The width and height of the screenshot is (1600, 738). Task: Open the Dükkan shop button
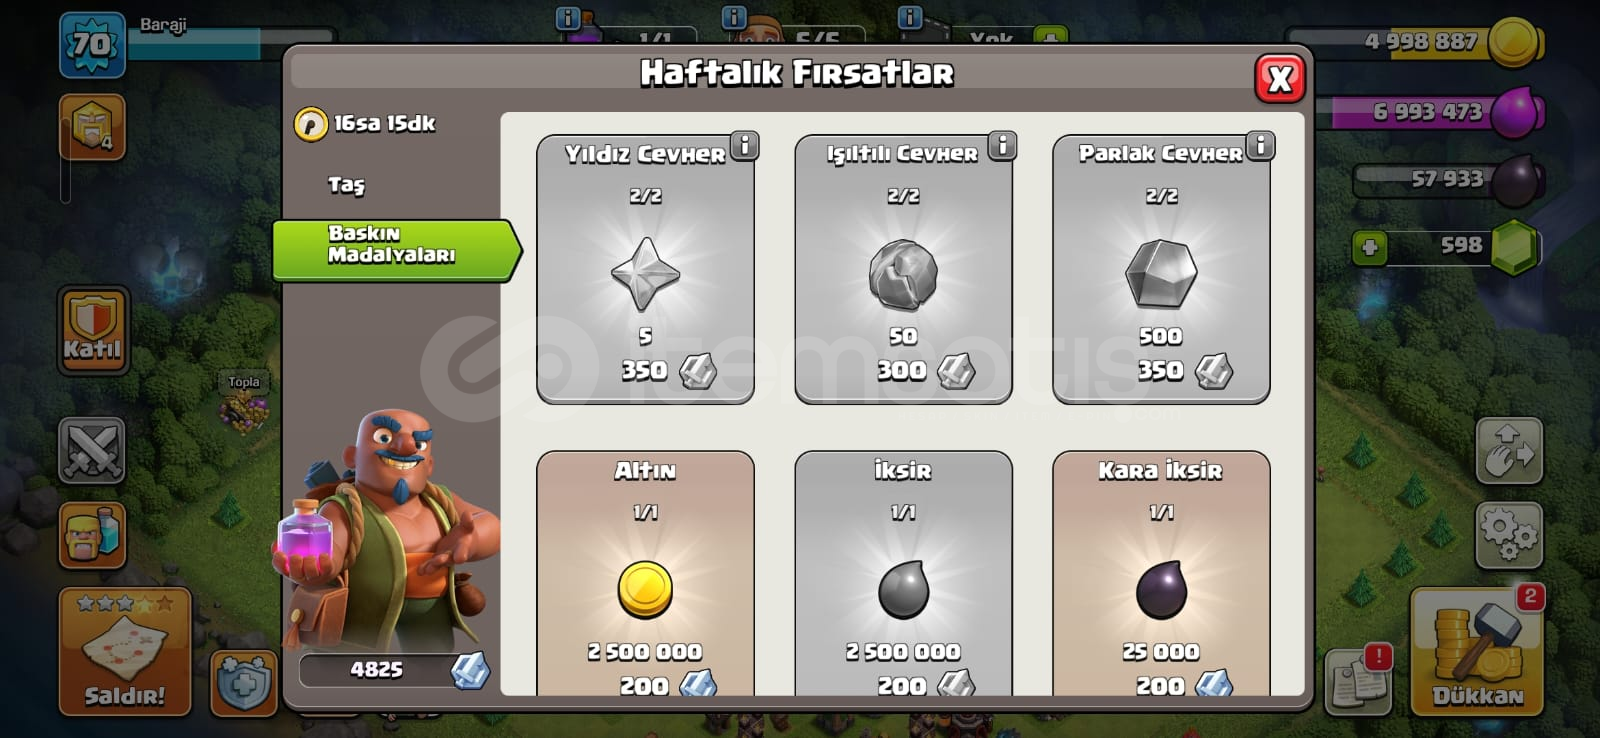click(x=1477, y=652)
